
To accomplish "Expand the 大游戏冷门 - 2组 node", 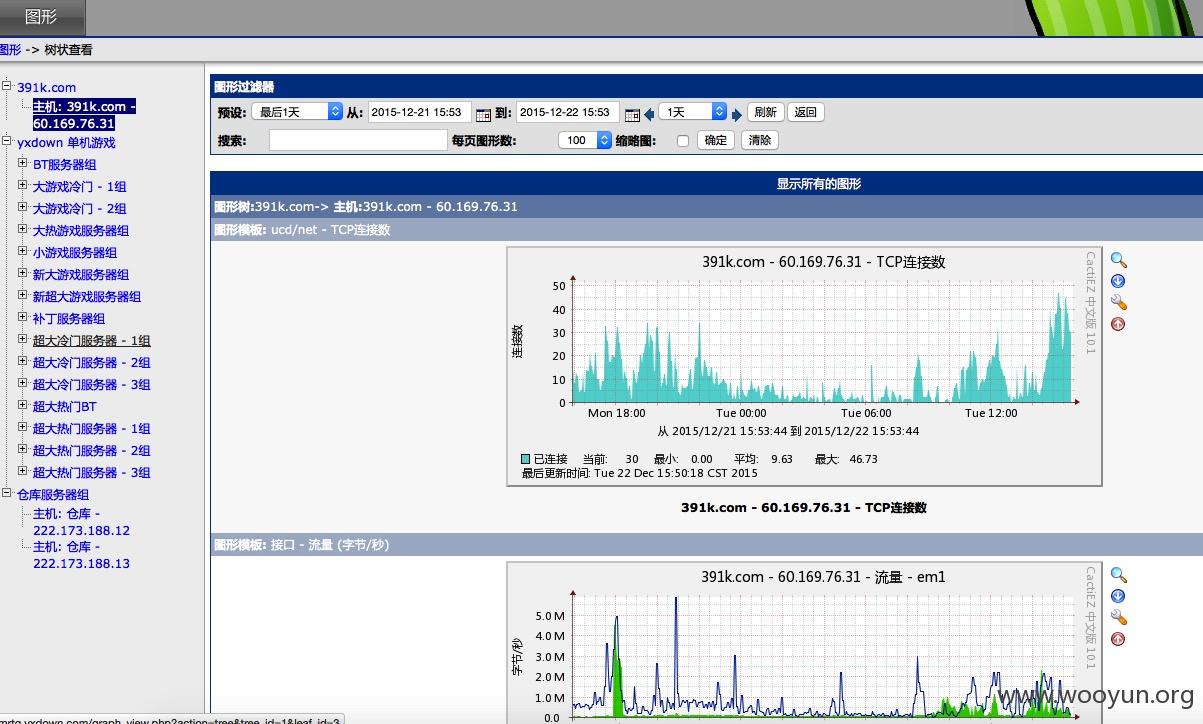I will coord(22,207).
